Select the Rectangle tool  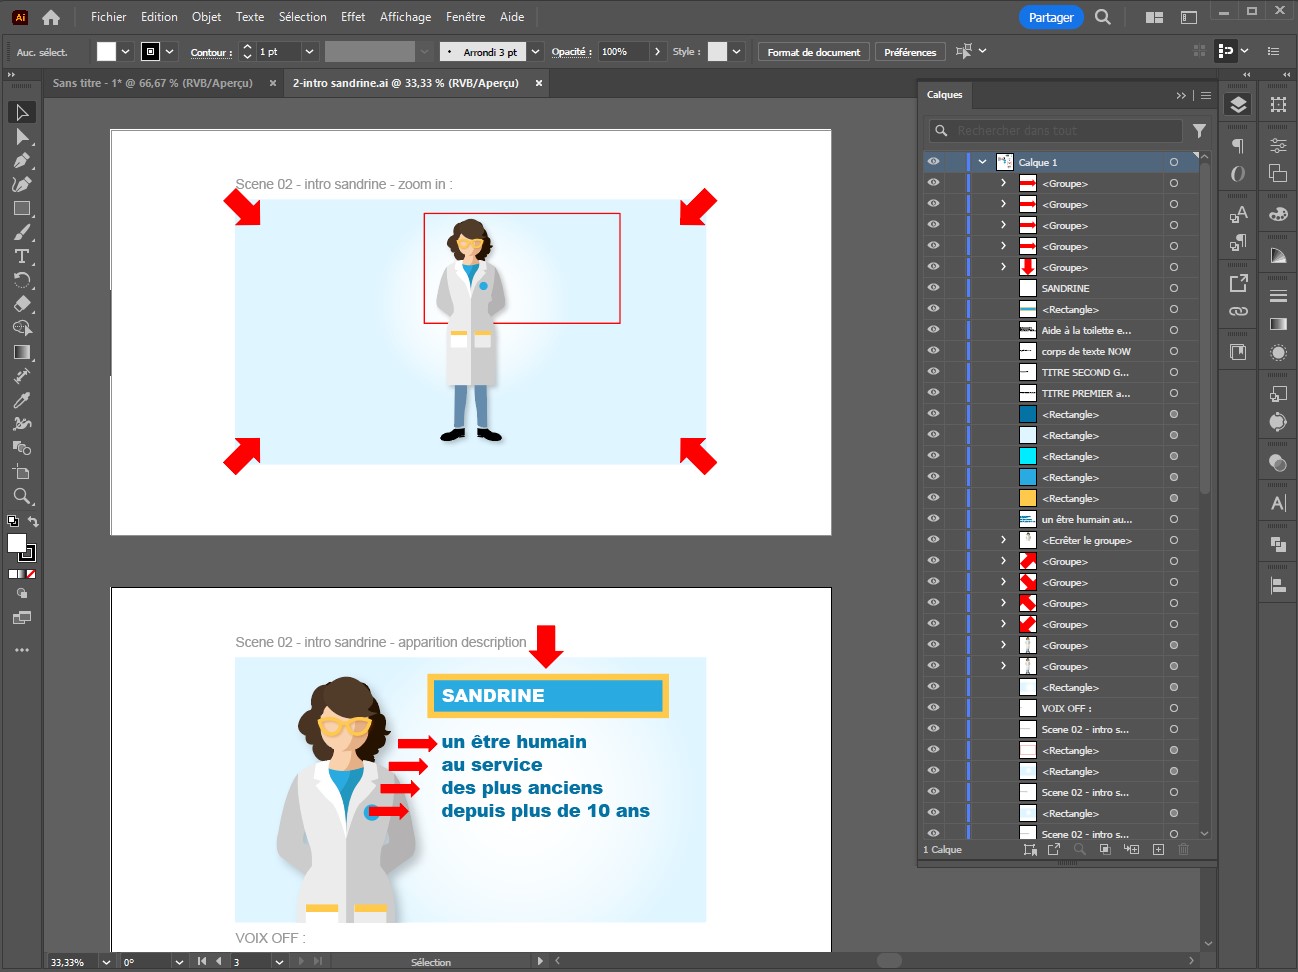(x=22, y=208)
